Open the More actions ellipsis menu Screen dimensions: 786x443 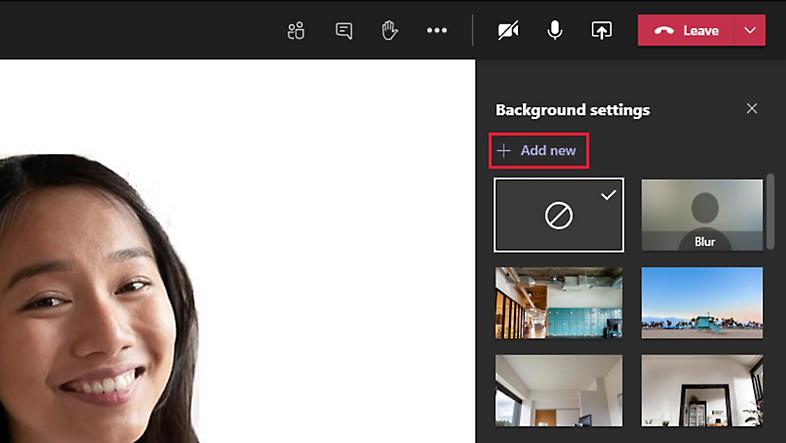(437, 30)
